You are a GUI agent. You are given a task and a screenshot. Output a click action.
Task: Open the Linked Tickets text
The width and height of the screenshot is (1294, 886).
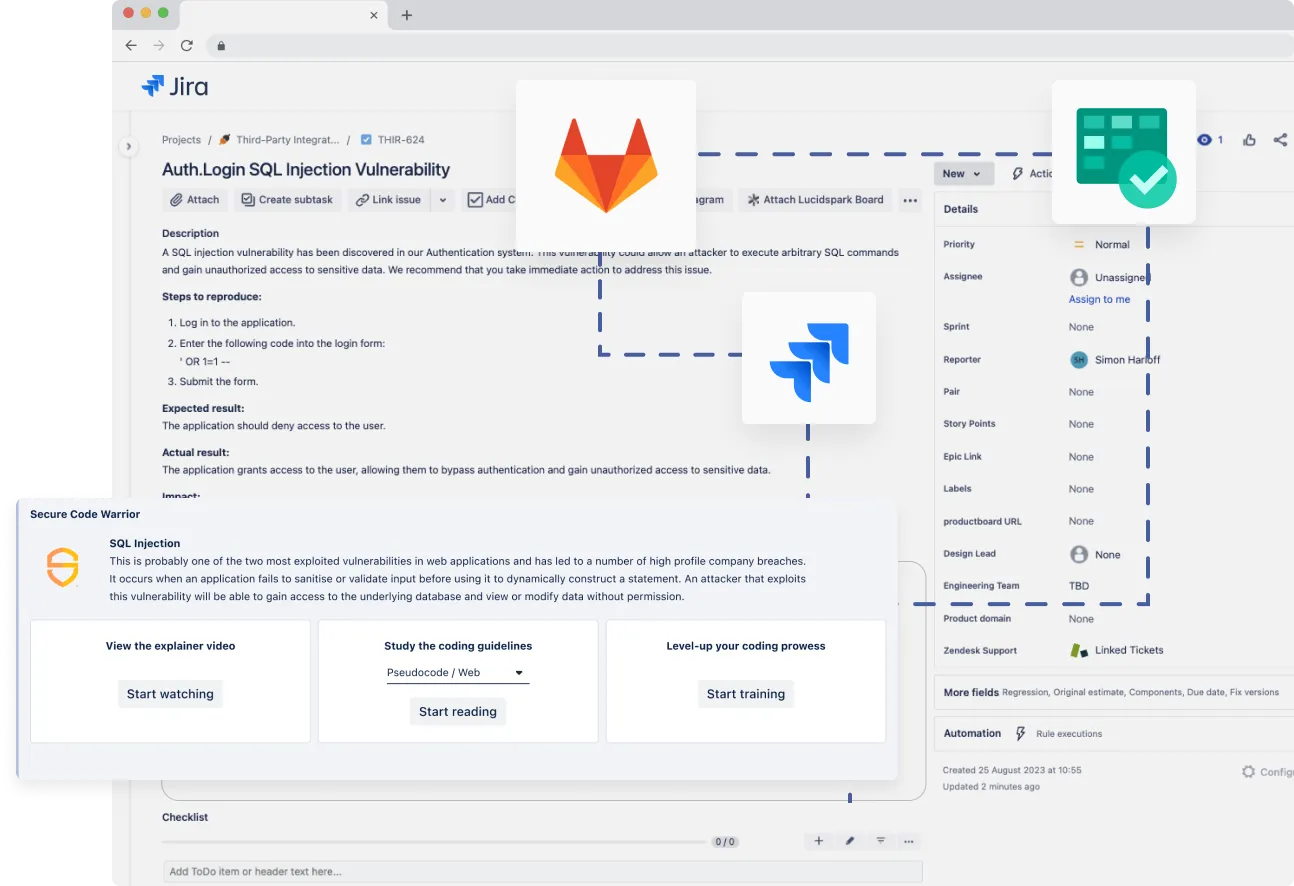[x=1129, y=650]
